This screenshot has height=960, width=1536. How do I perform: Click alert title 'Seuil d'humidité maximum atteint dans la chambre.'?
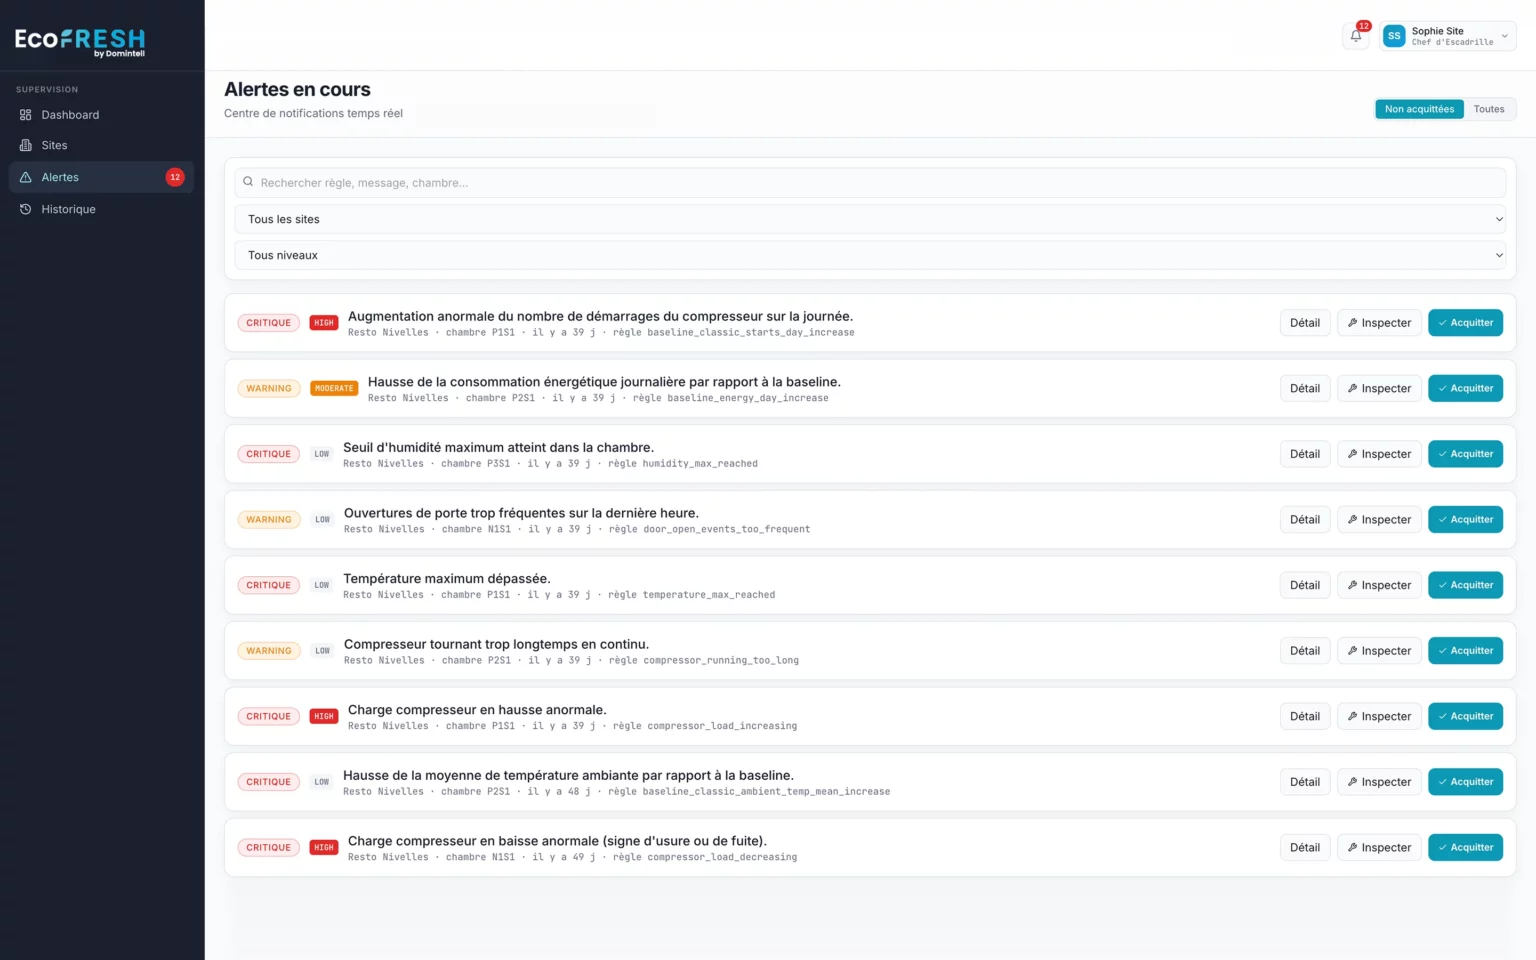[x=498, y=448]
